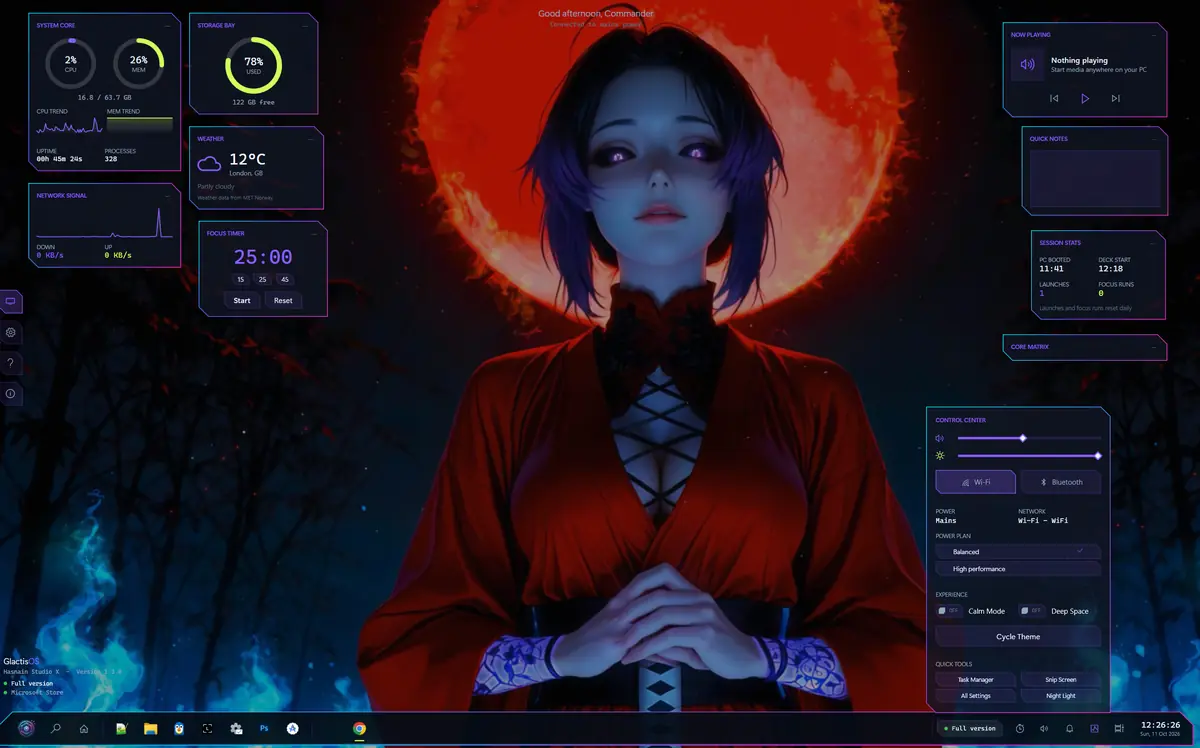
Task: Open the start orb in the taskbar
Action: [x=26, y=728]
